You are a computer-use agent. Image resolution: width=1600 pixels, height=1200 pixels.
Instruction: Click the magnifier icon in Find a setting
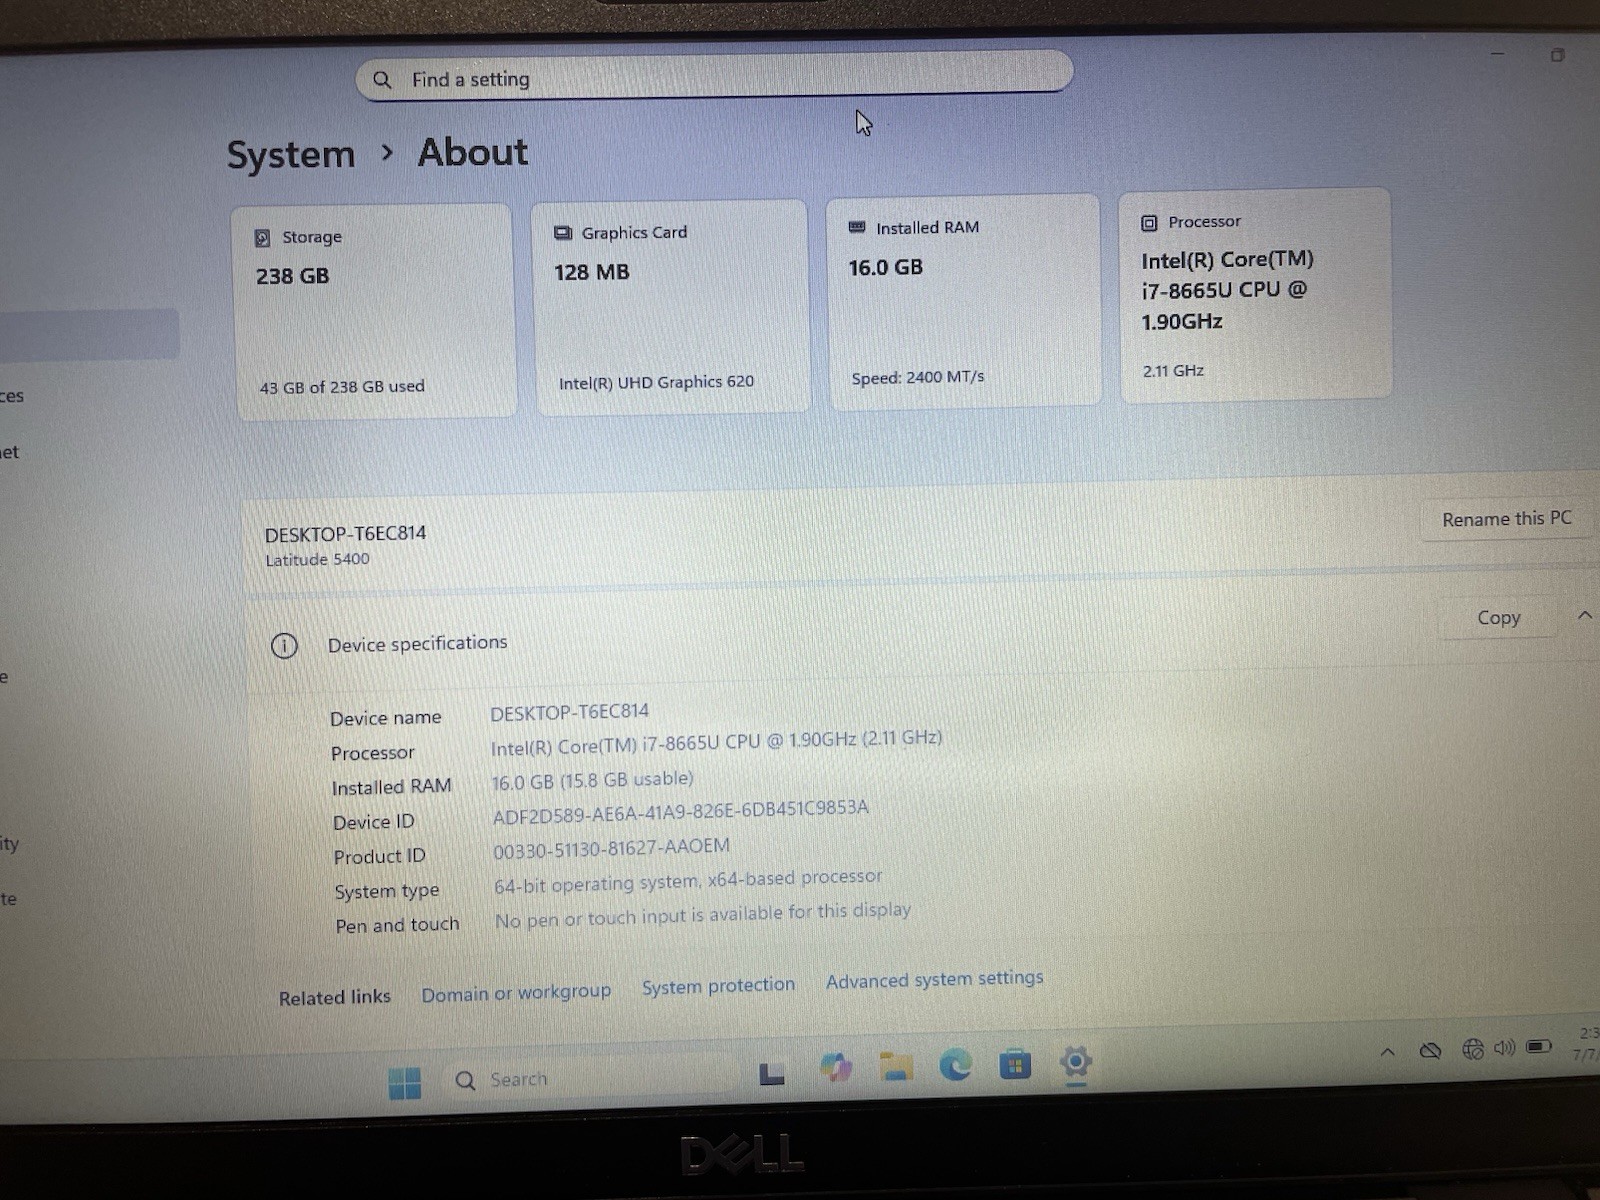coord(382,80)
